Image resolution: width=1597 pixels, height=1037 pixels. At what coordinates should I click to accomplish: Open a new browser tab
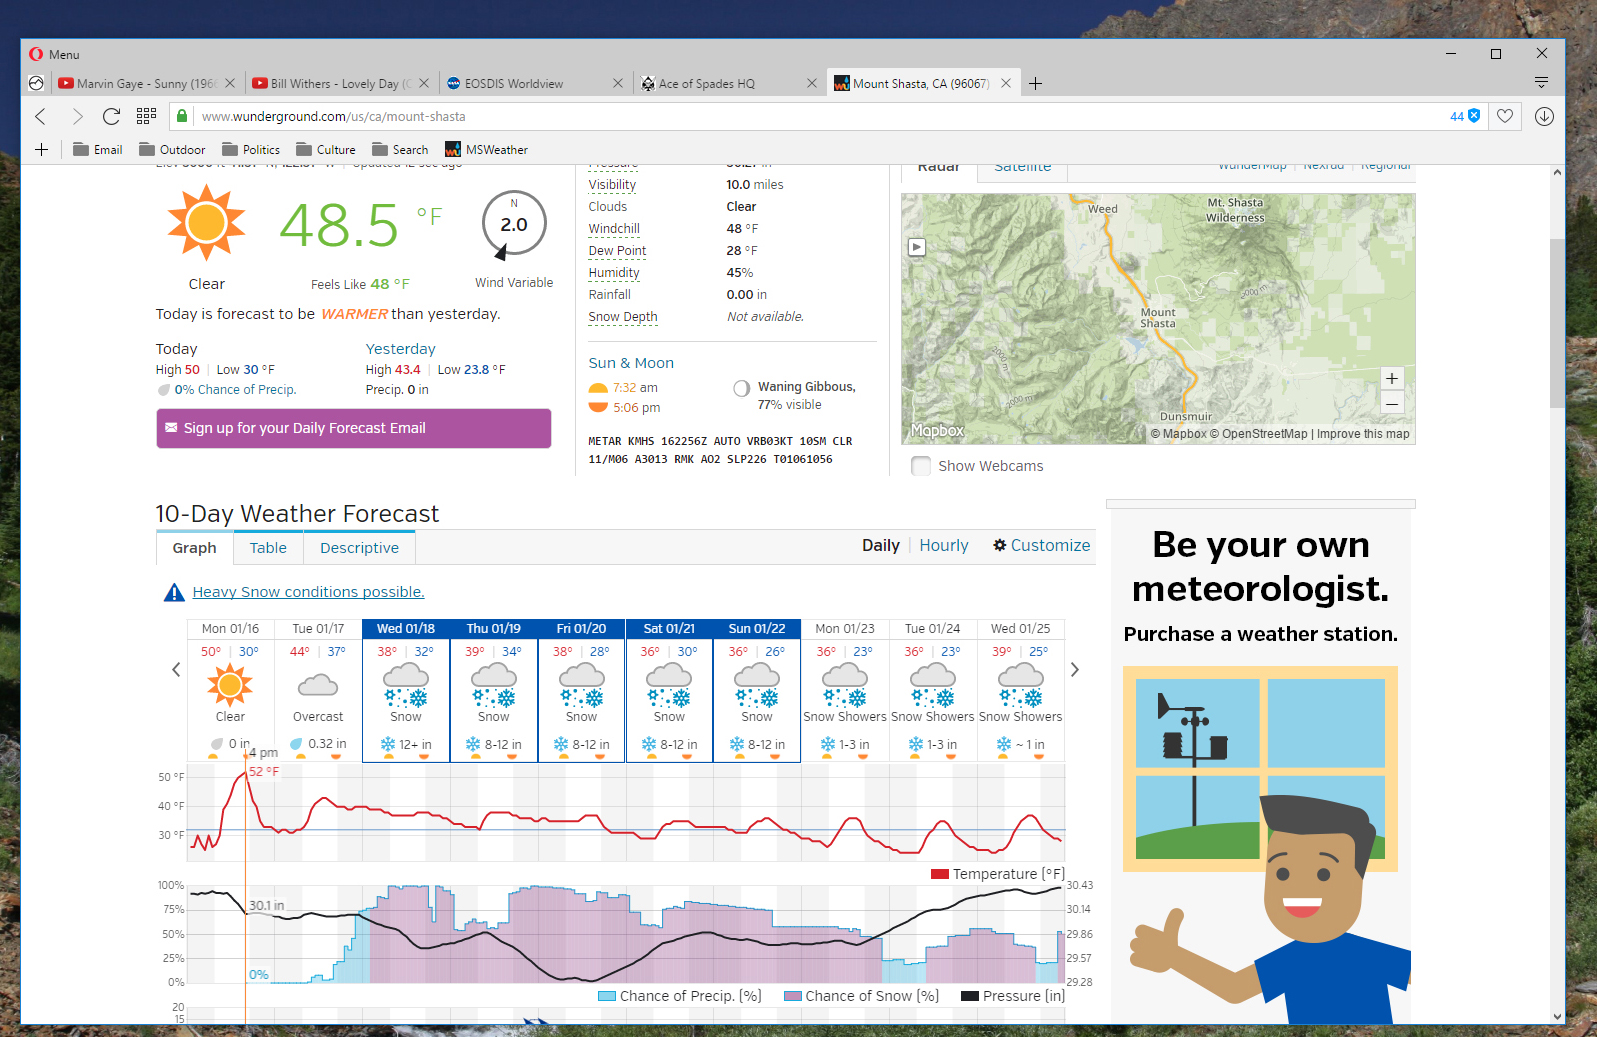(1035, 84)
